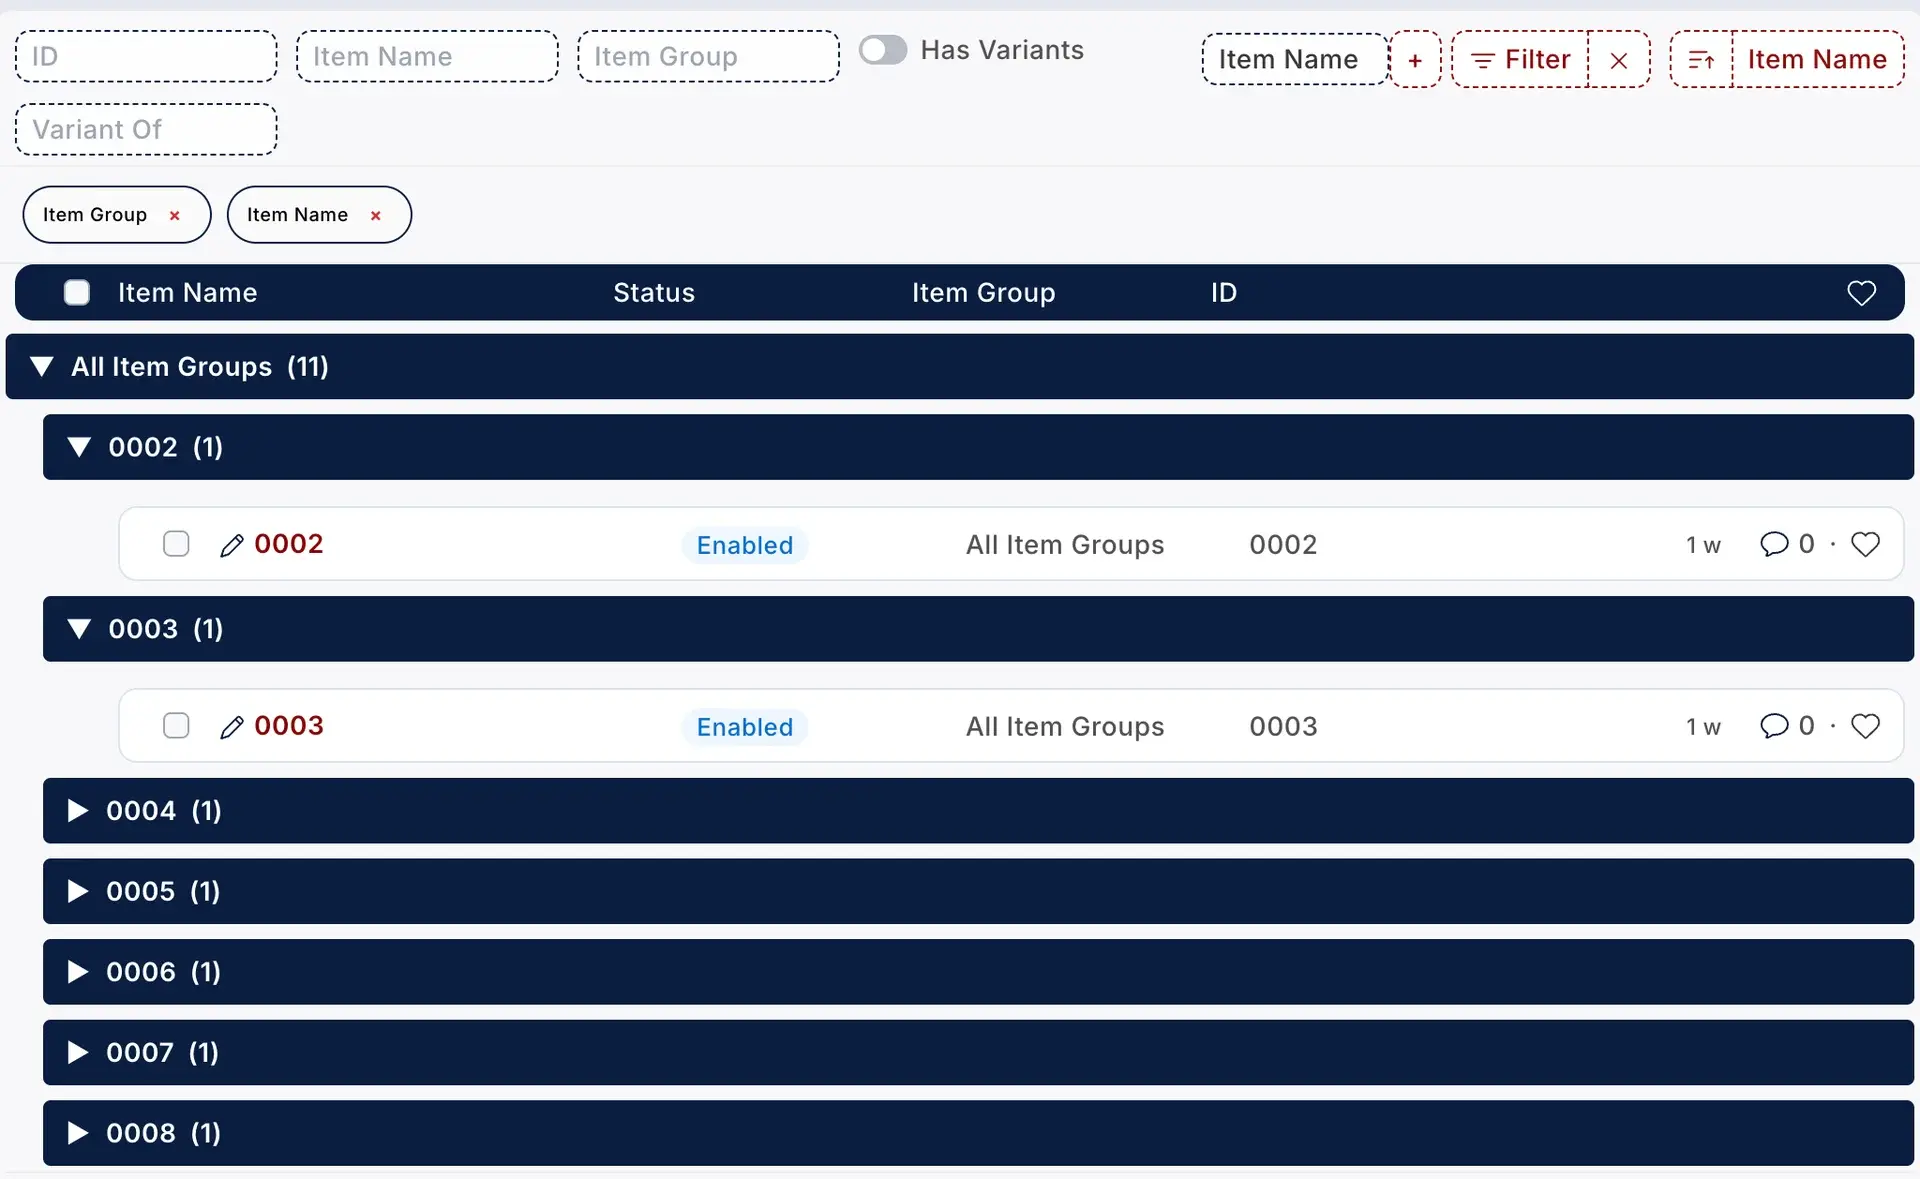Click All Item Groups cell in 0002 row
1920x1179 pixels.
tap(1065, 545)
